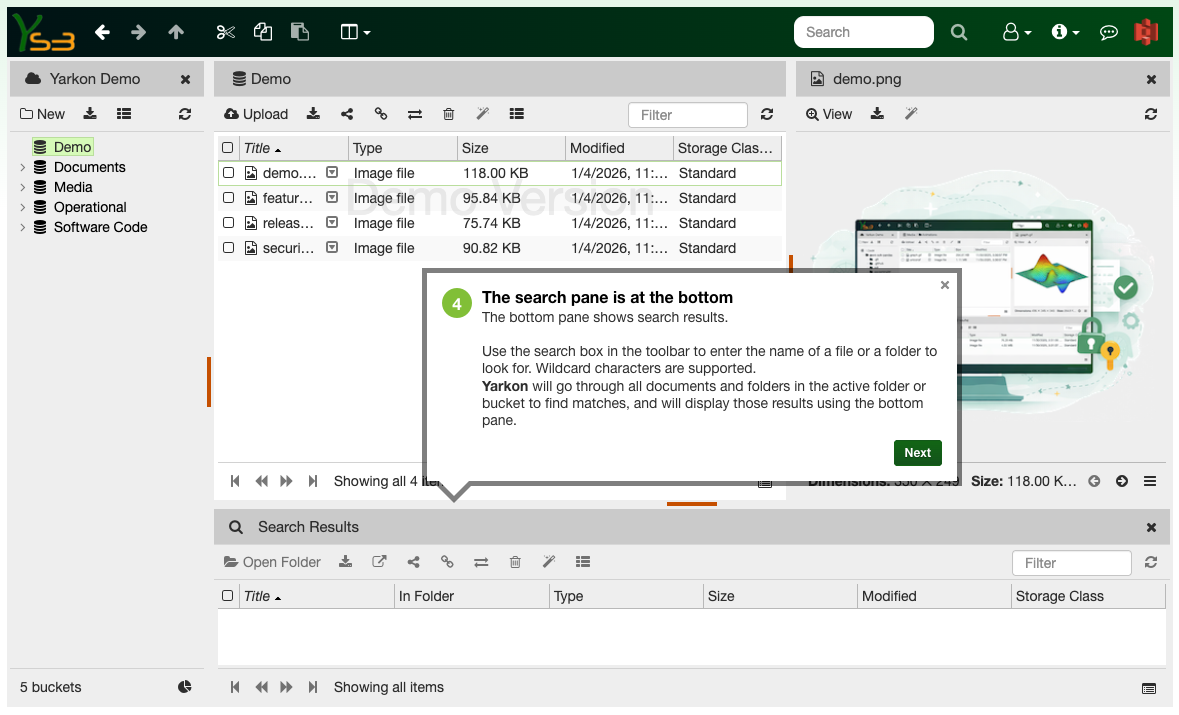Refresh the Yarkon Demo bucket list

click(x=185, y=114)
